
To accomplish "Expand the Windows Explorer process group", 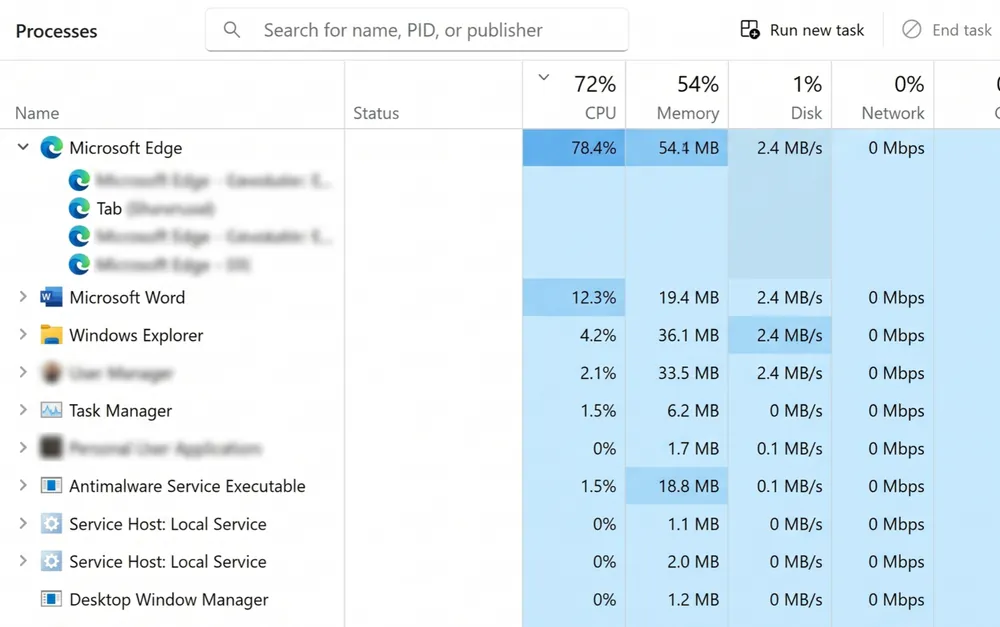I will pos(23,334).
